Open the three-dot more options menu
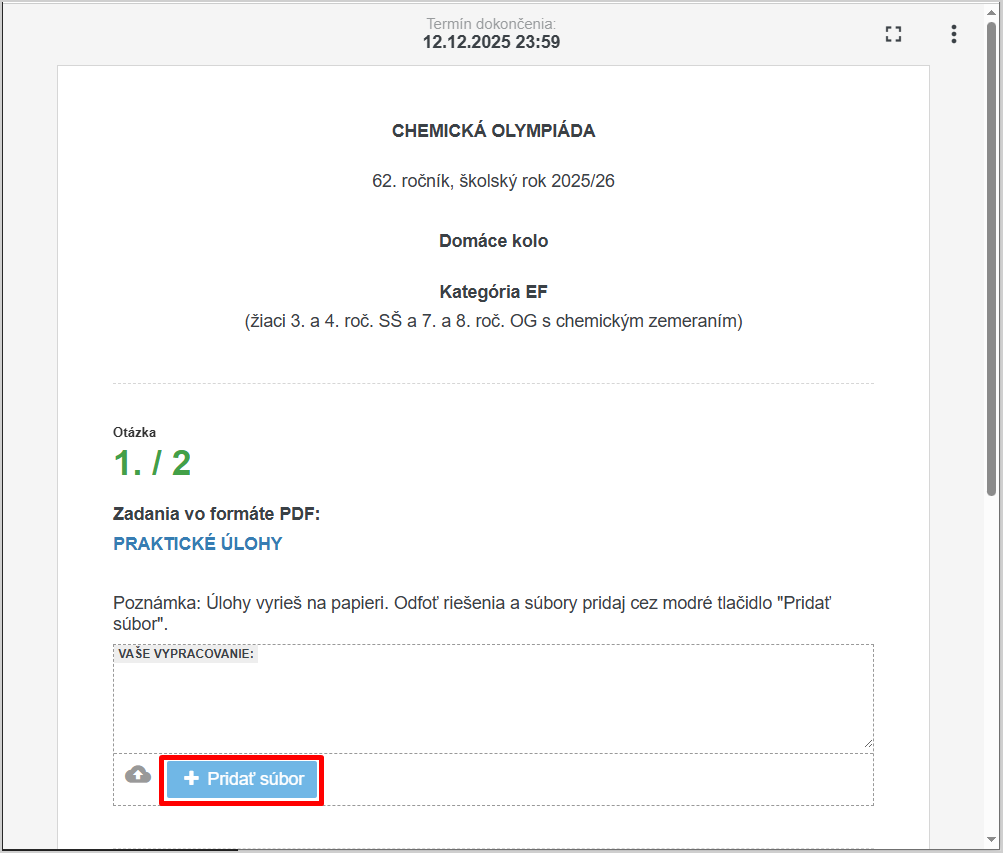This screenshot has height=853, width=1003. point(953,34)
